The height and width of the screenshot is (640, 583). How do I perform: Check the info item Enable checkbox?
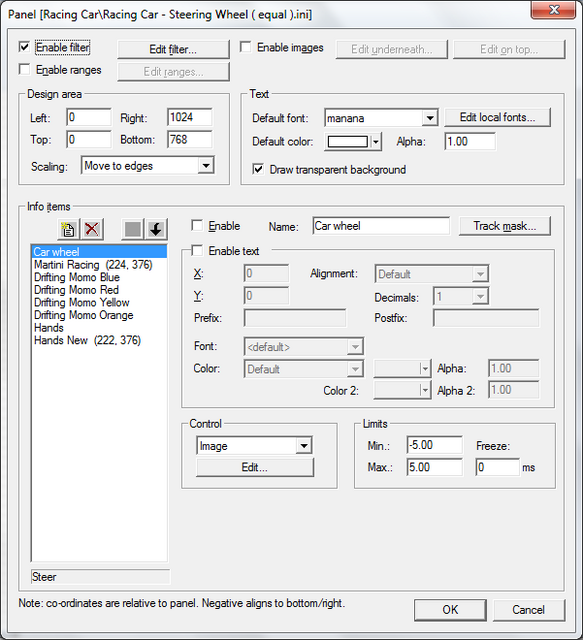[197, 225]
